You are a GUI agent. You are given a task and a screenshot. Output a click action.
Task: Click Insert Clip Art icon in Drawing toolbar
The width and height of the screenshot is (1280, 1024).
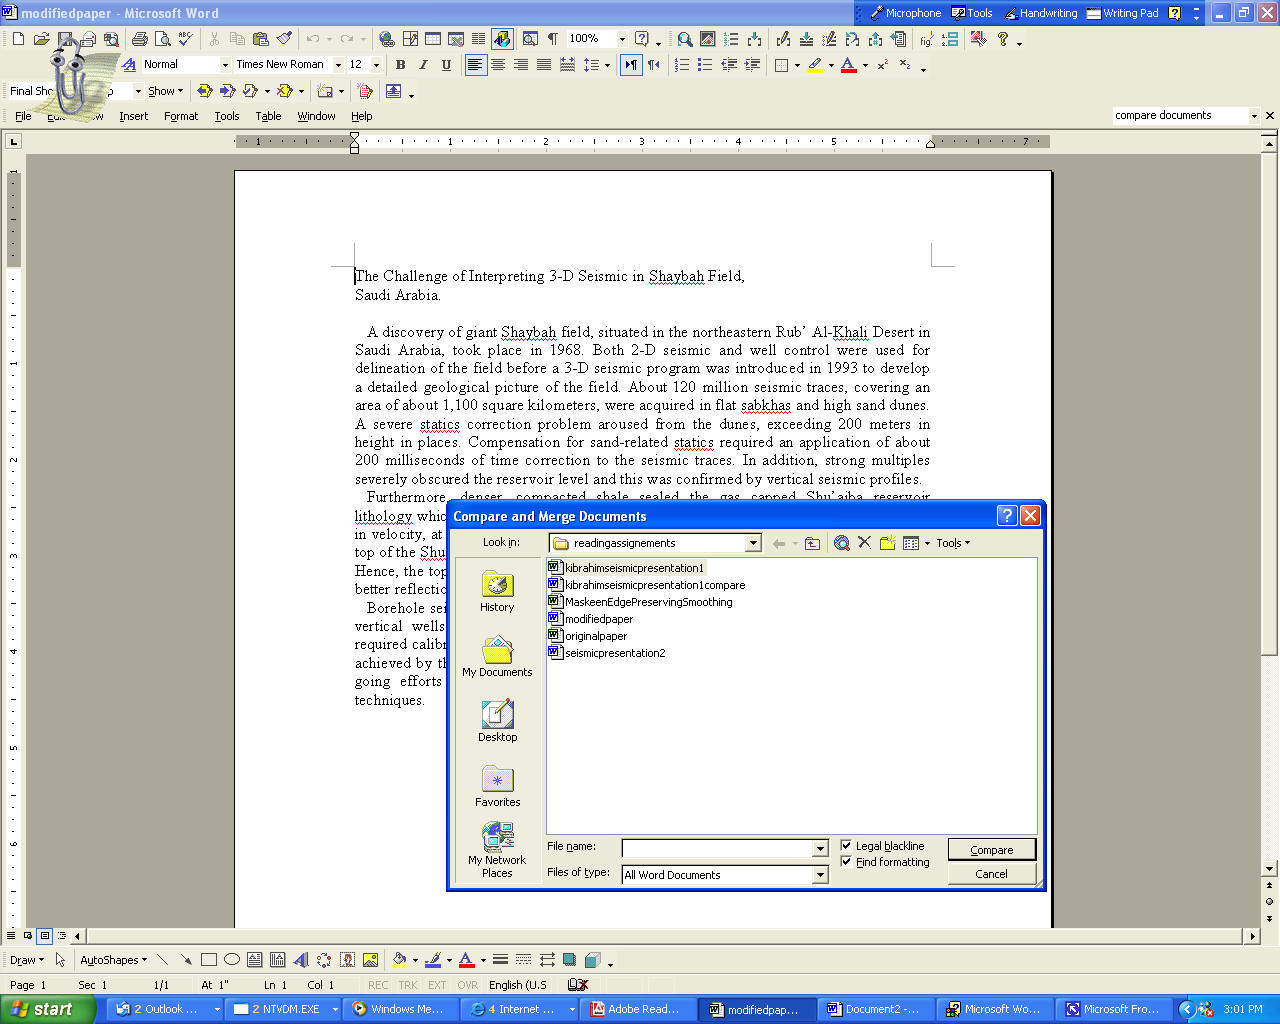(x=347, y=960)
